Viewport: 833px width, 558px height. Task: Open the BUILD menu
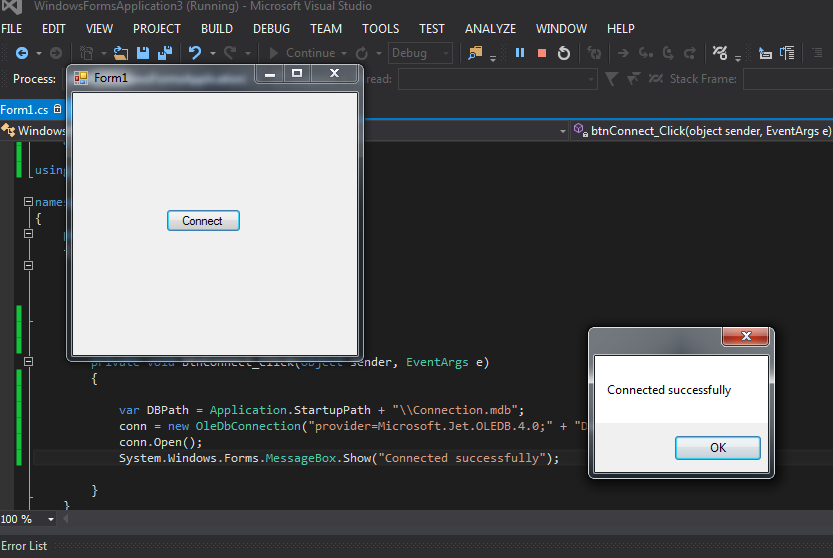[217, 29]
